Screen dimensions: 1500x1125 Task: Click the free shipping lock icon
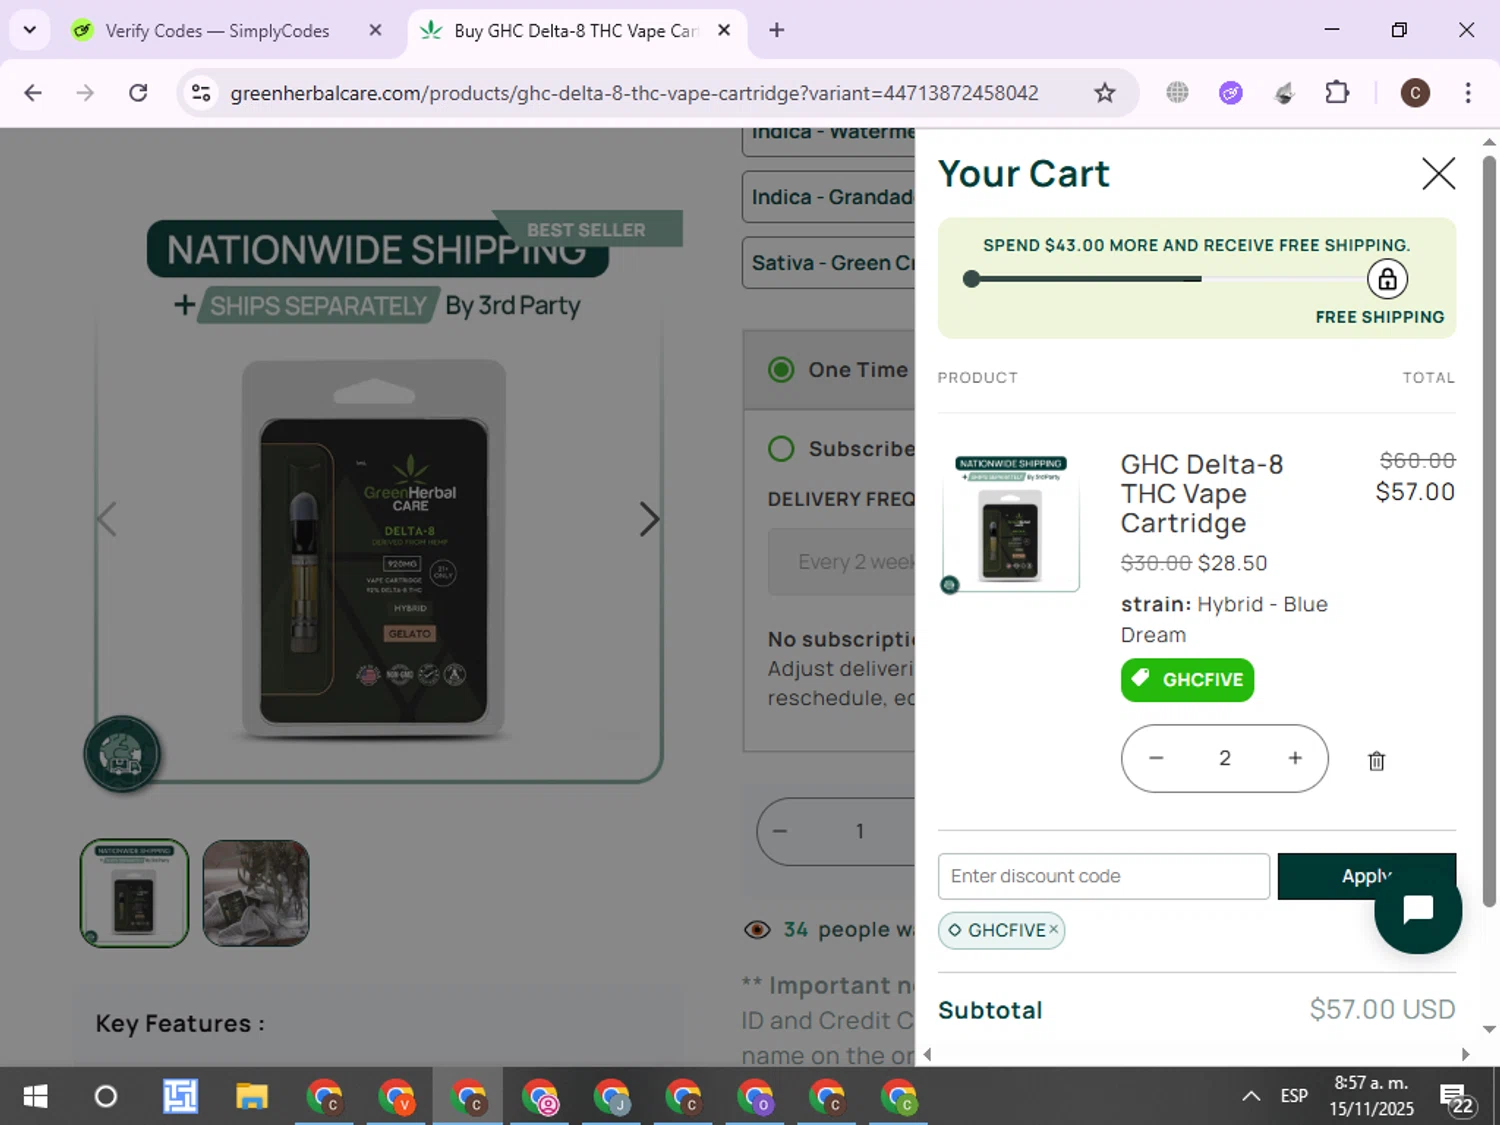tap(1387, 279)
